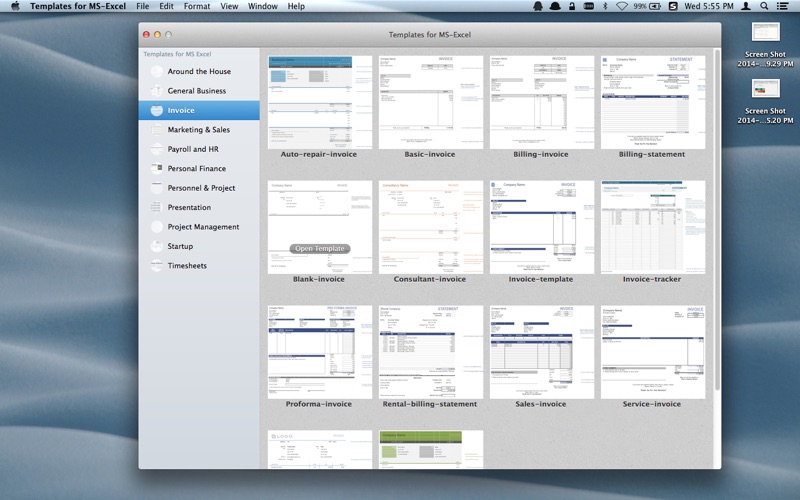
Task: Open Templates for MS-Excel app menu
Action: [78, 6]
